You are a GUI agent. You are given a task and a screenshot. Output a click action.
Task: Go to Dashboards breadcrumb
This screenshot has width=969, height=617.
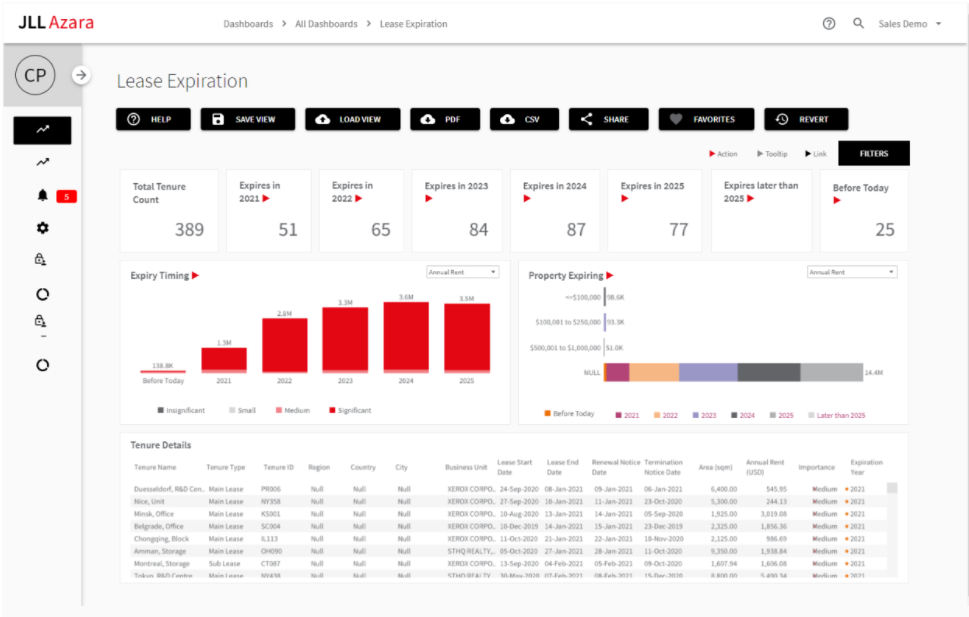point(248,23)
